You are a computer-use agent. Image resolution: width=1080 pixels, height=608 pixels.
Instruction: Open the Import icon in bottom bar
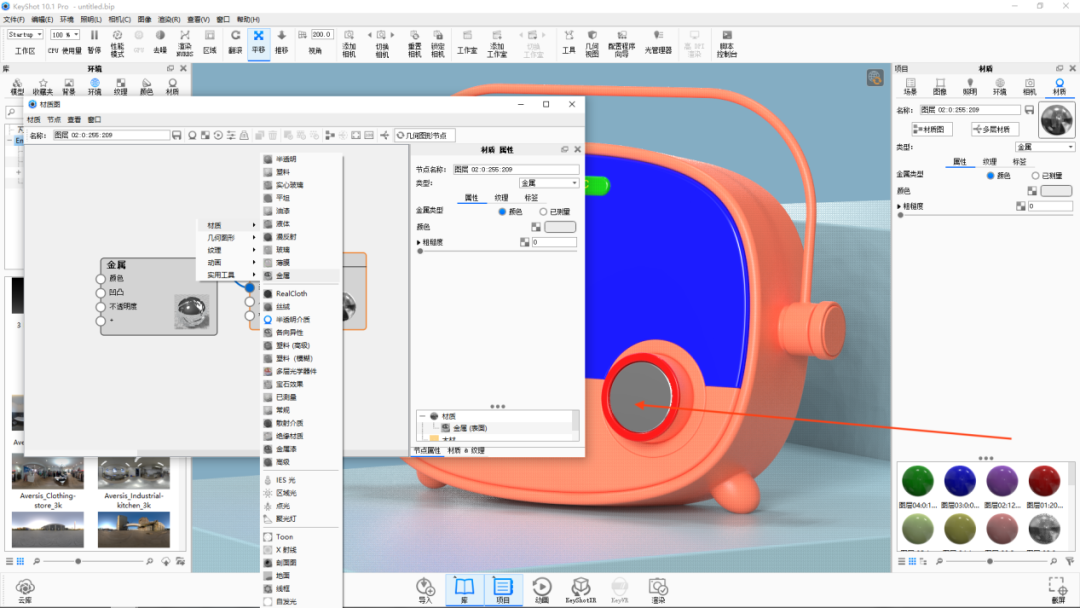click(x=425, y=590)
